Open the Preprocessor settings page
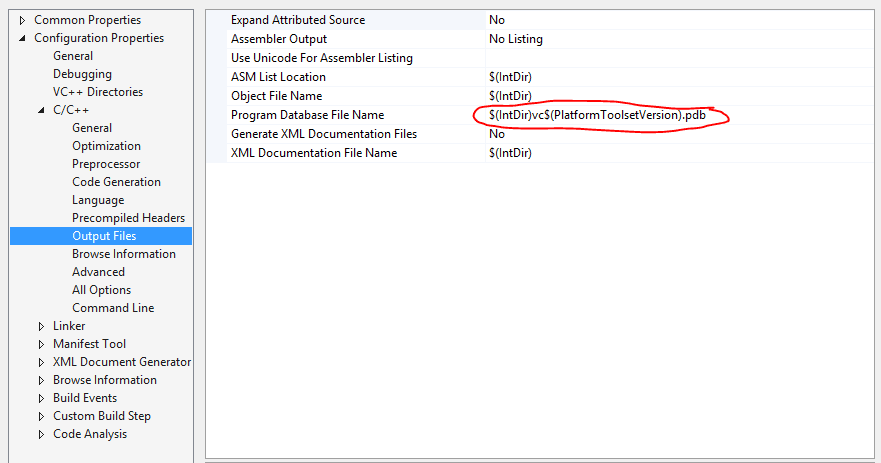Viewport: 881px width, 463px height. pyautogui.click(x=106, y=164)
